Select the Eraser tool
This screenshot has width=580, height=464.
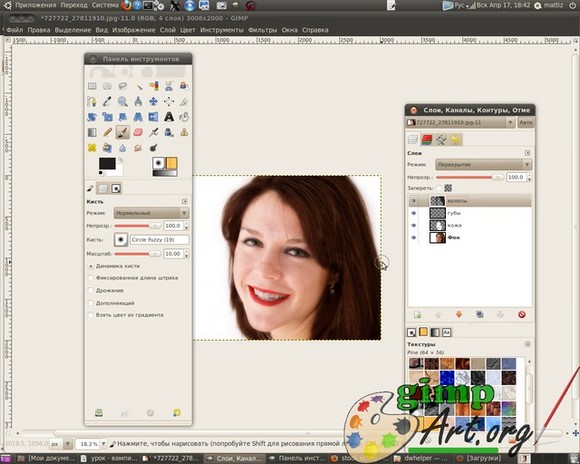tap(138, 132)
